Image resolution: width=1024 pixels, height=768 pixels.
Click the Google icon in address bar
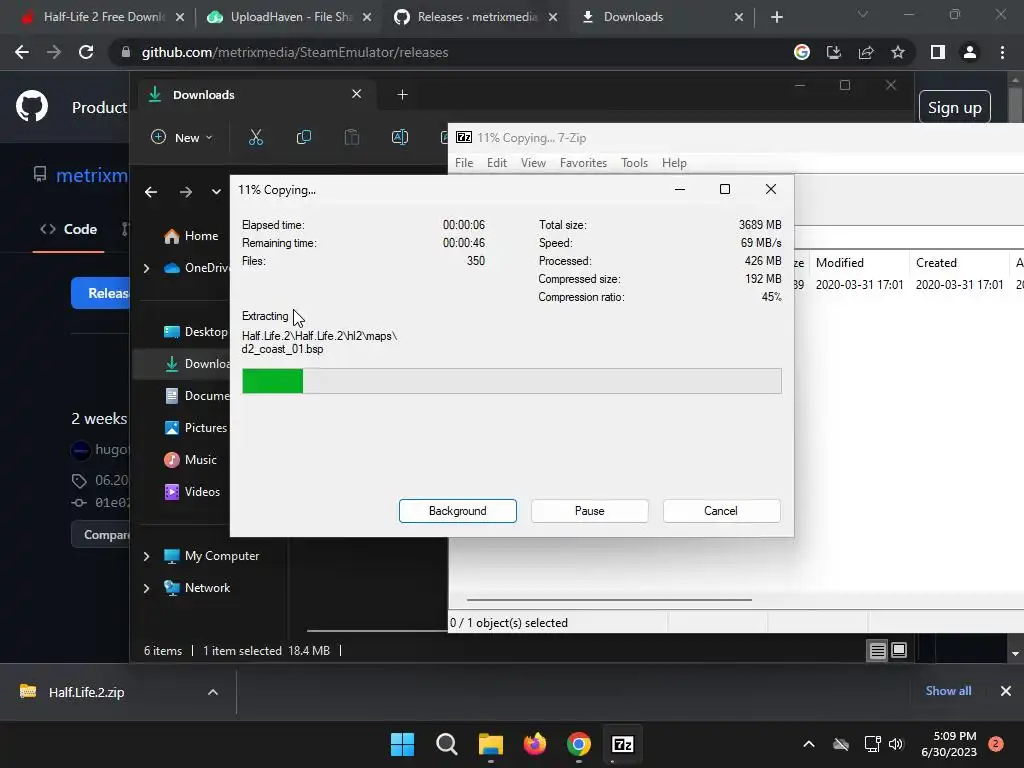point(802,52)
